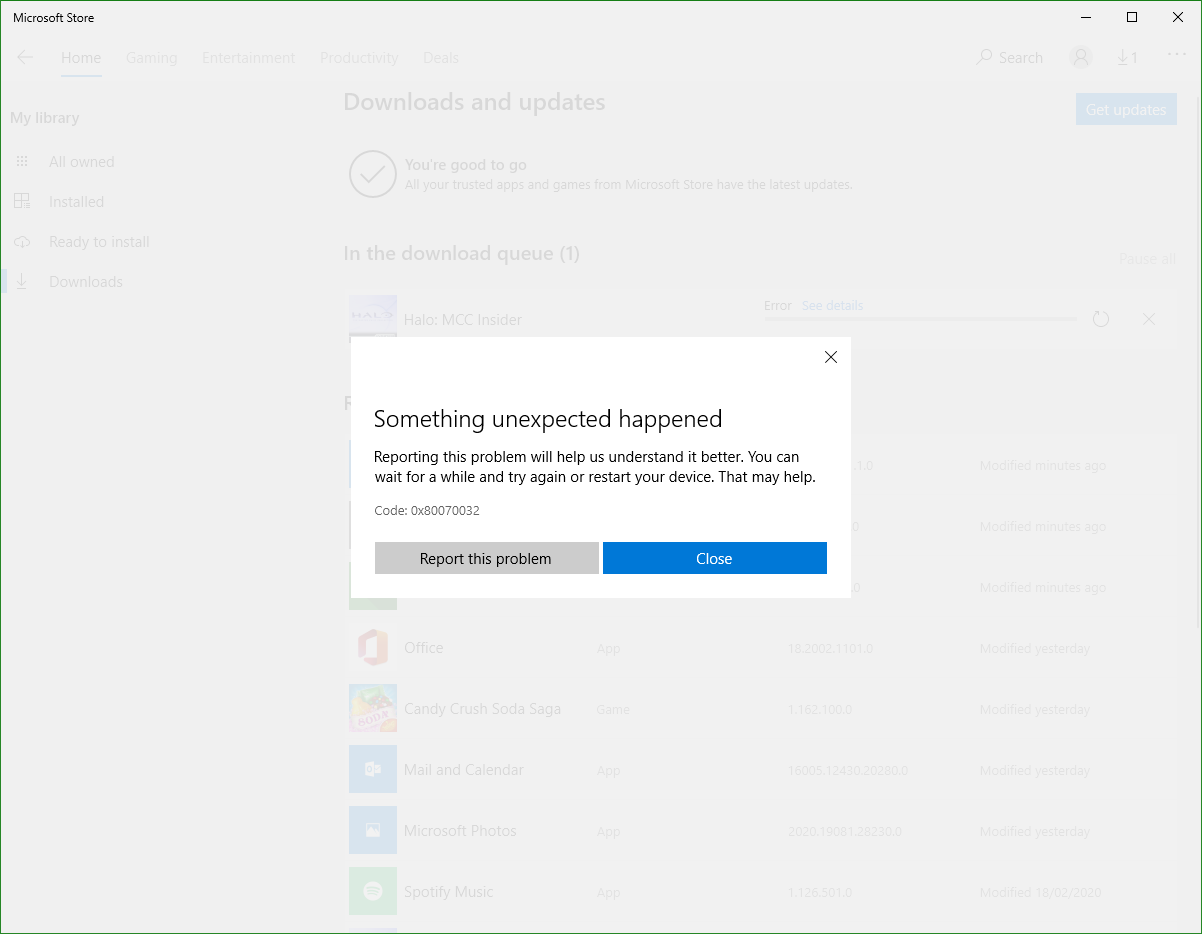
Task: Open your account profile icon
Action: (1080, 57)
